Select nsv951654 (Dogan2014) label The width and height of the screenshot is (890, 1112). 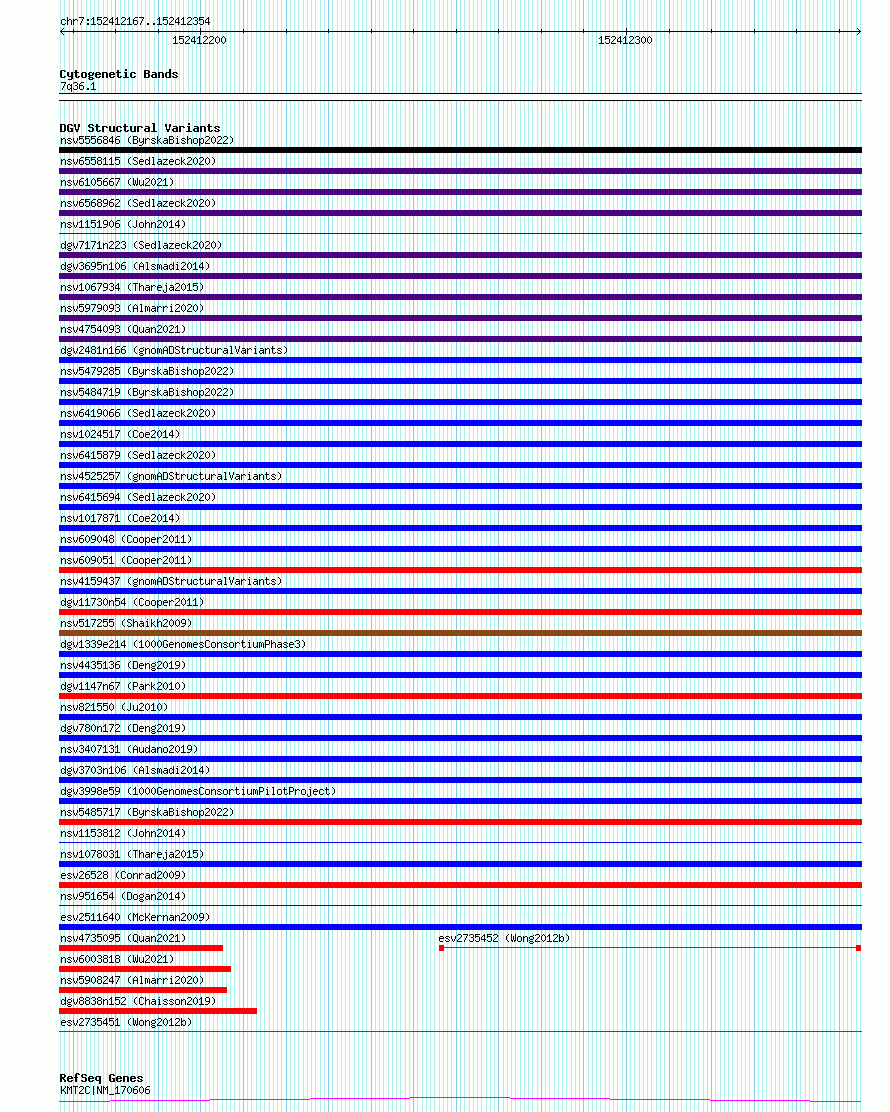tap(123, 896)
